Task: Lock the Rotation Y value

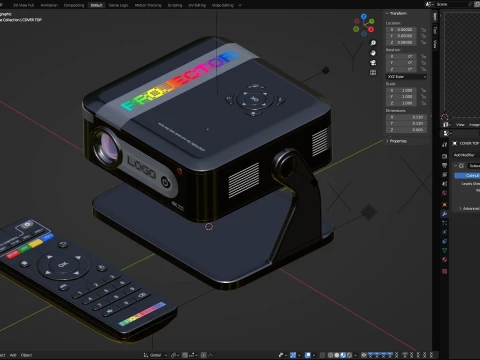Action: (x=424, y=63)
